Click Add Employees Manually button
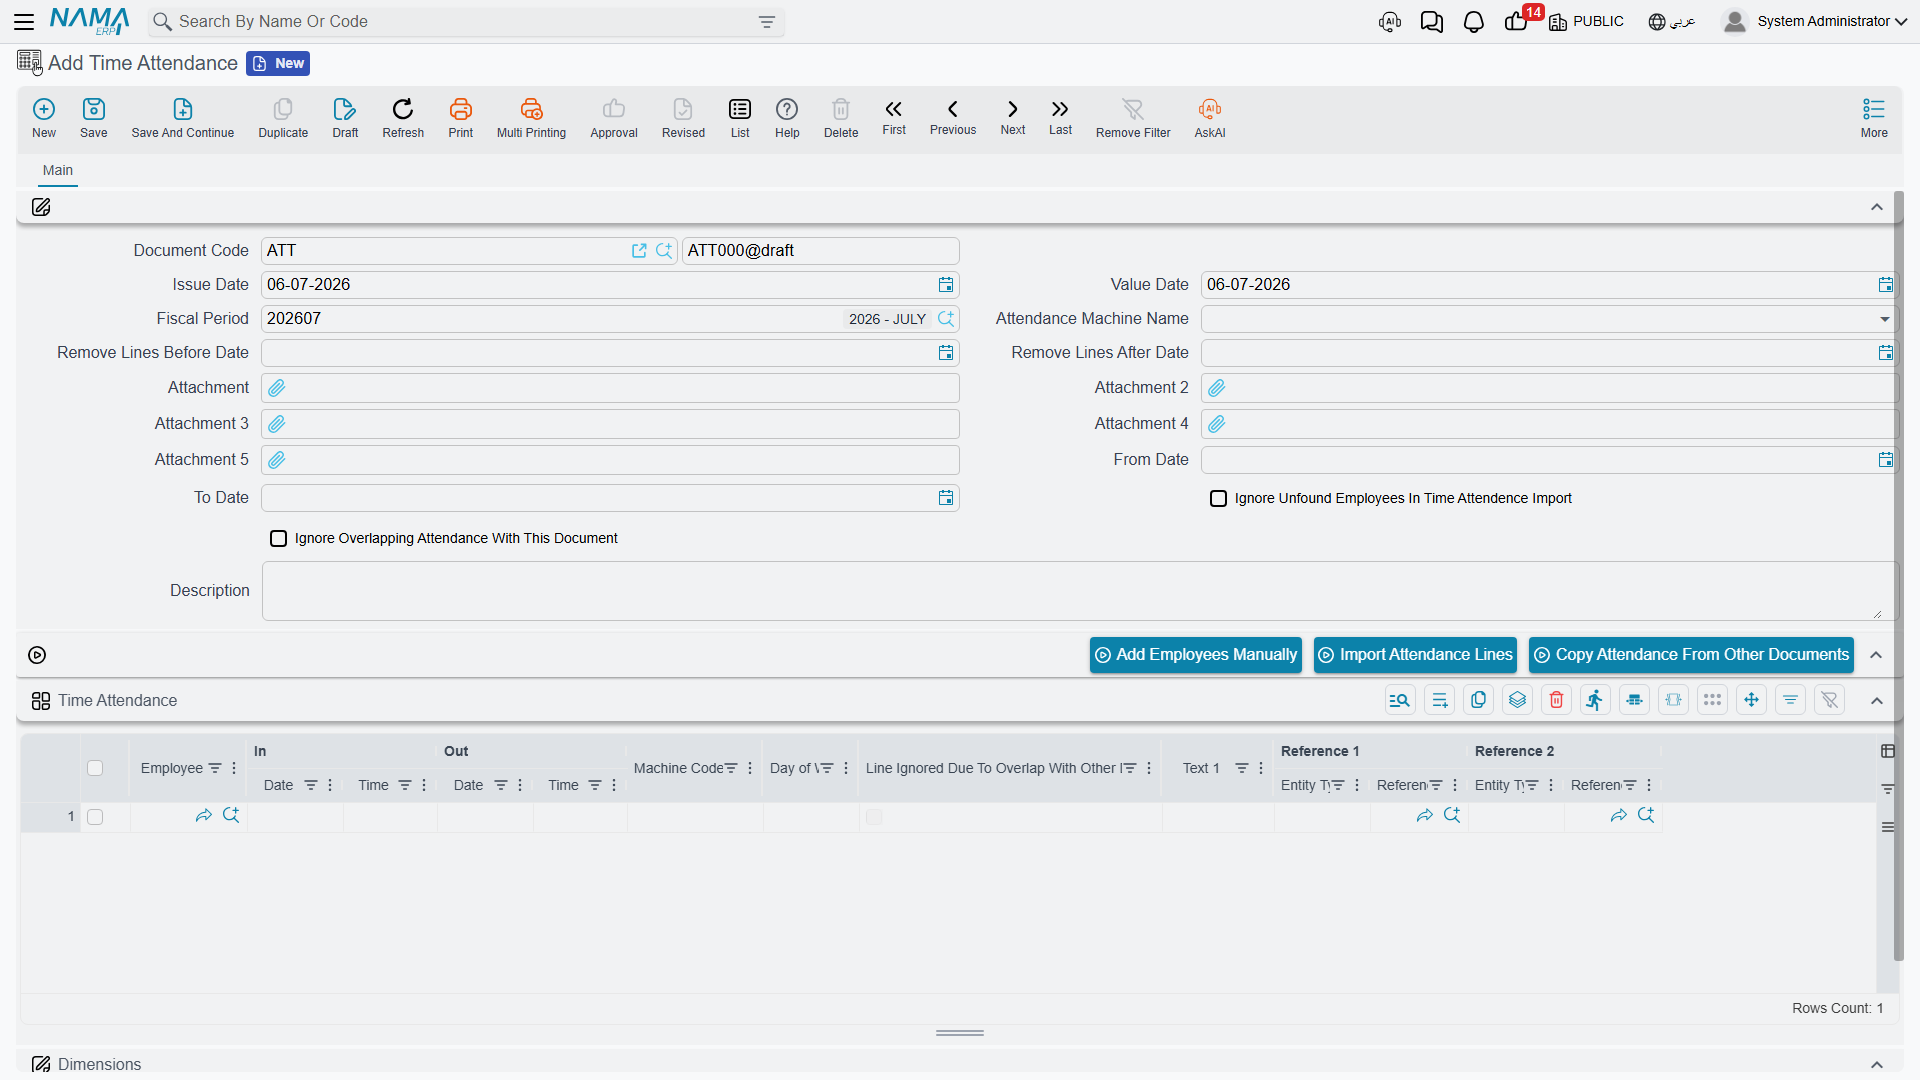 [1196, 655]
